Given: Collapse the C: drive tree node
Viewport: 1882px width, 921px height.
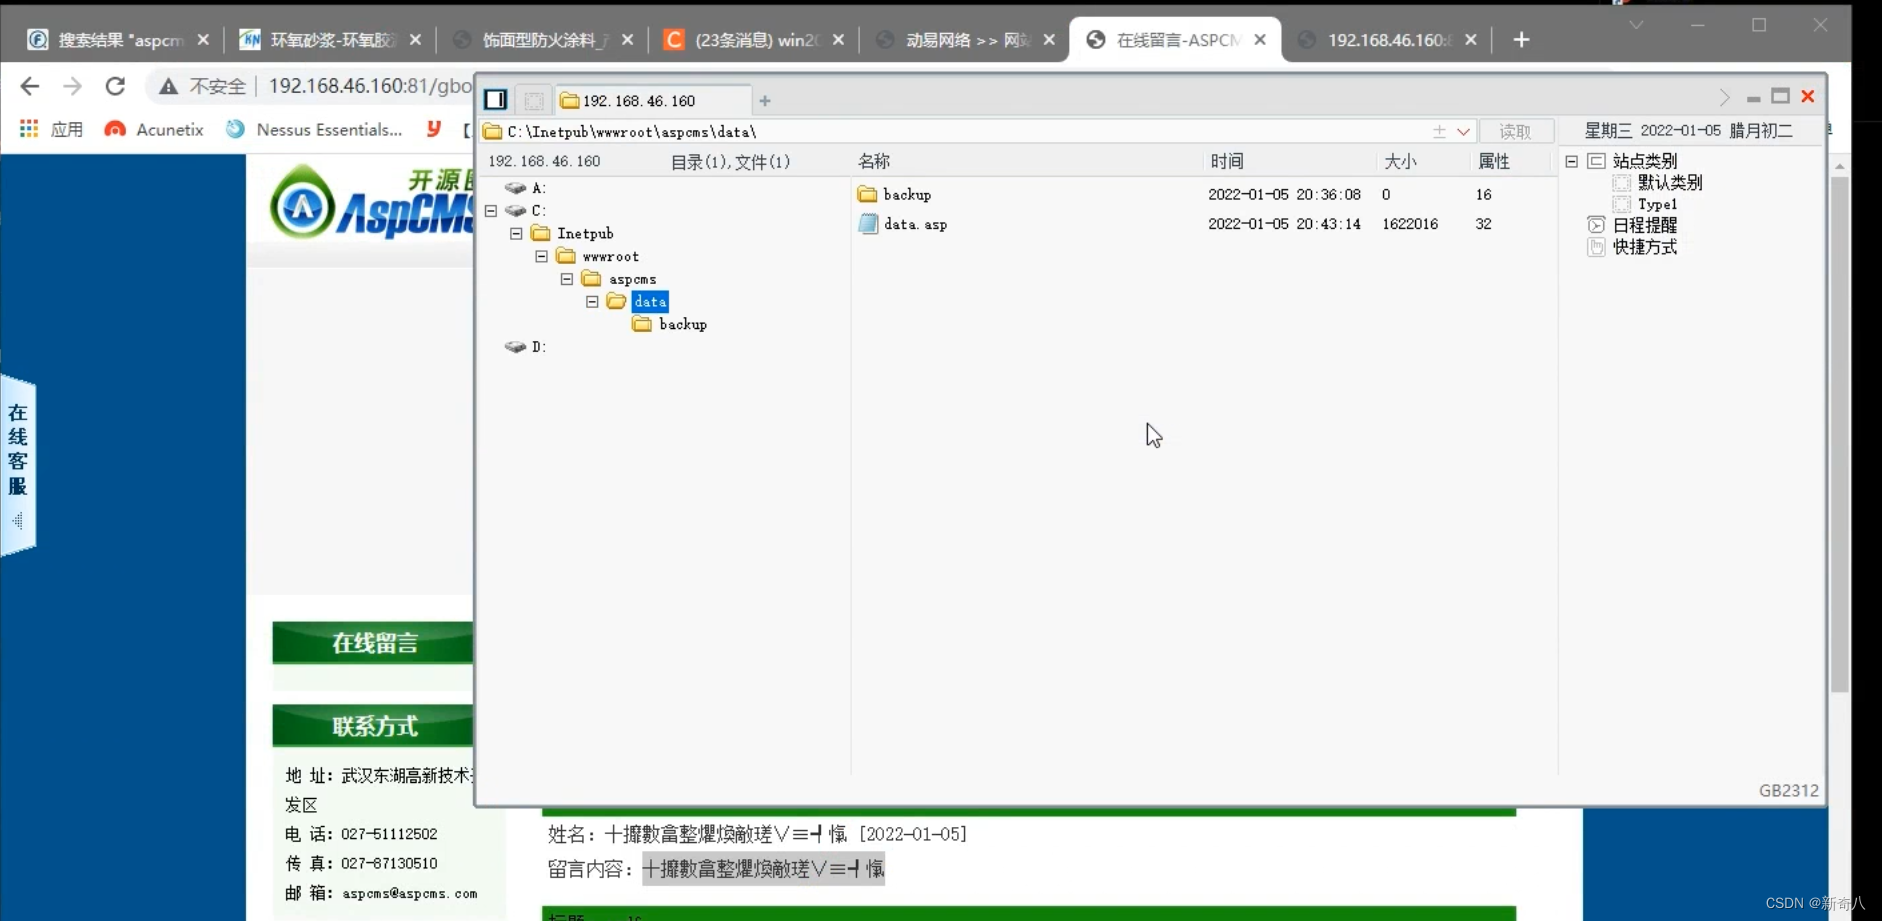Looking at the screenshot, I should click(491, 211).
